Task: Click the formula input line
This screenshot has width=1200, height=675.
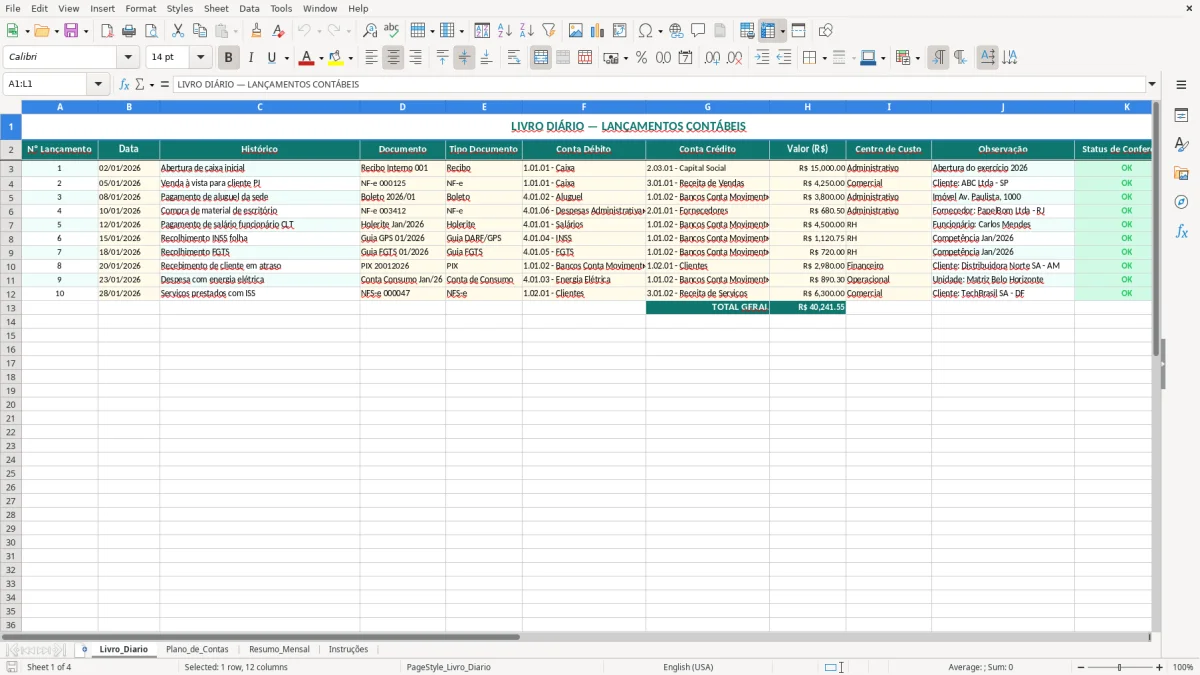Action: (x=659, y=84)
